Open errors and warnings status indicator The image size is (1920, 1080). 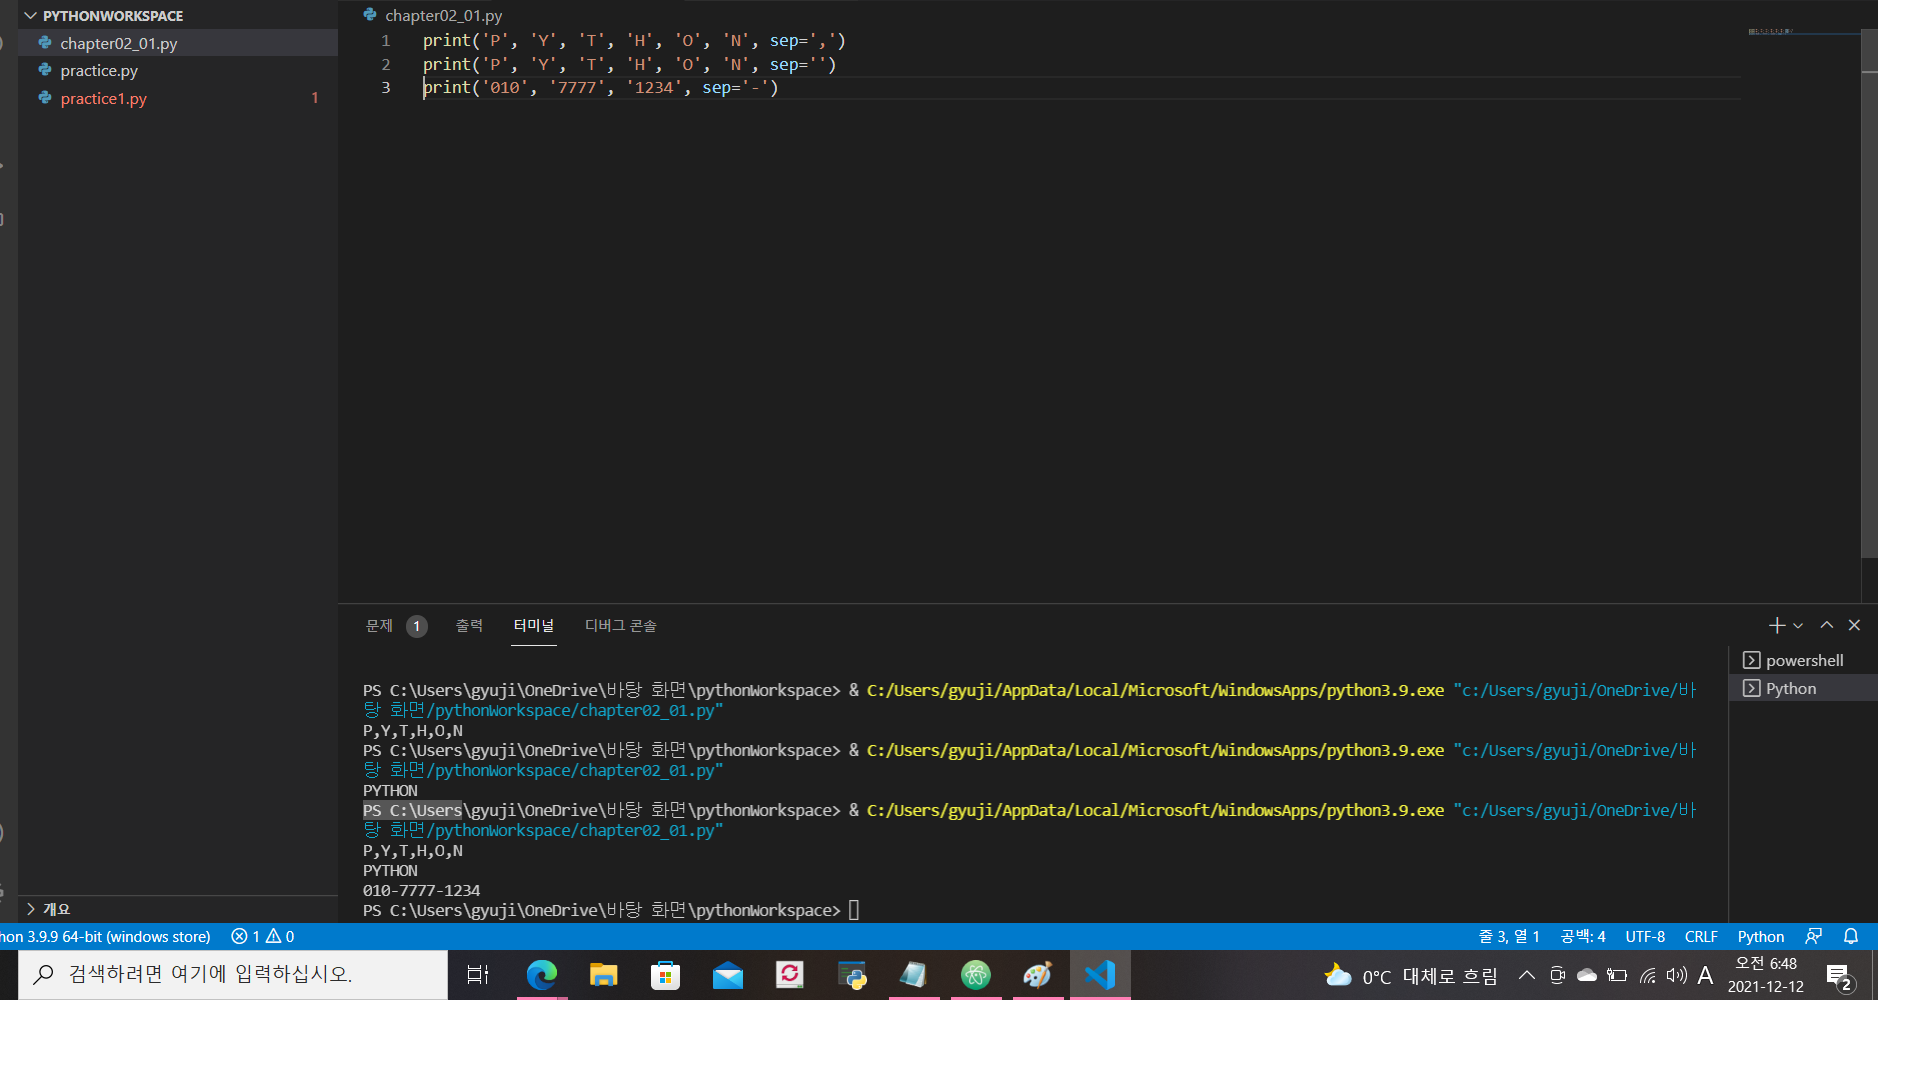point(263,936)
